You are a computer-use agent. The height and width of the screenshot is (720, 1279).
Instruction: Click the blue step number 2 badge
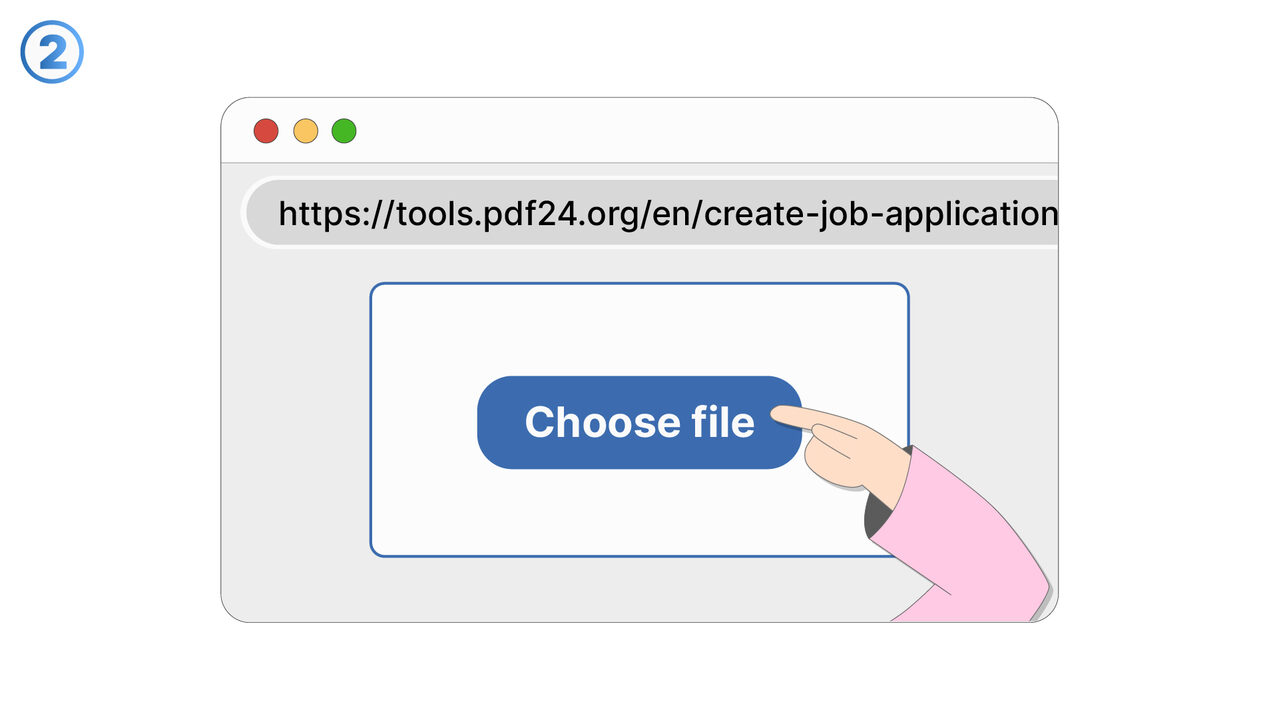point(52,52)
